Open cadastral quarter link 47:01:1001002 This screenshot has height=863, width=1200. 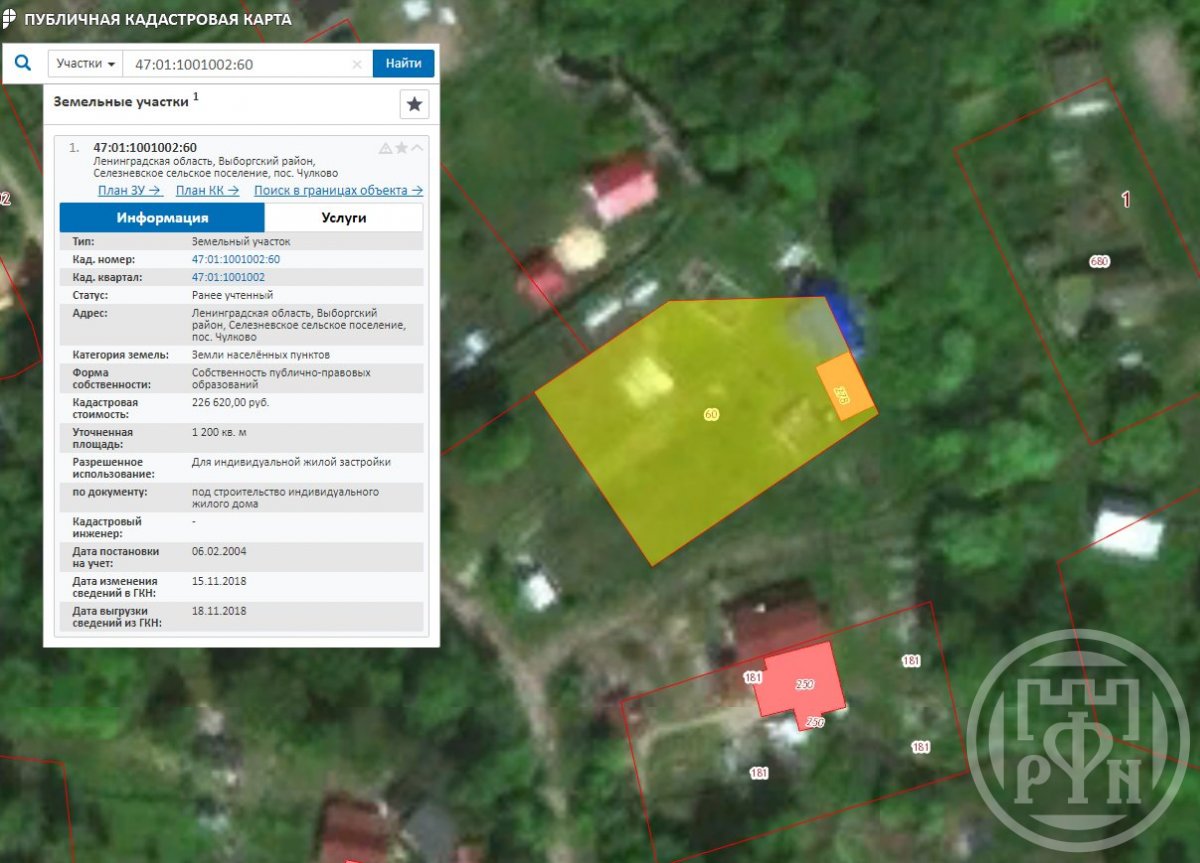pyautogui.click(x=228, y=277)
